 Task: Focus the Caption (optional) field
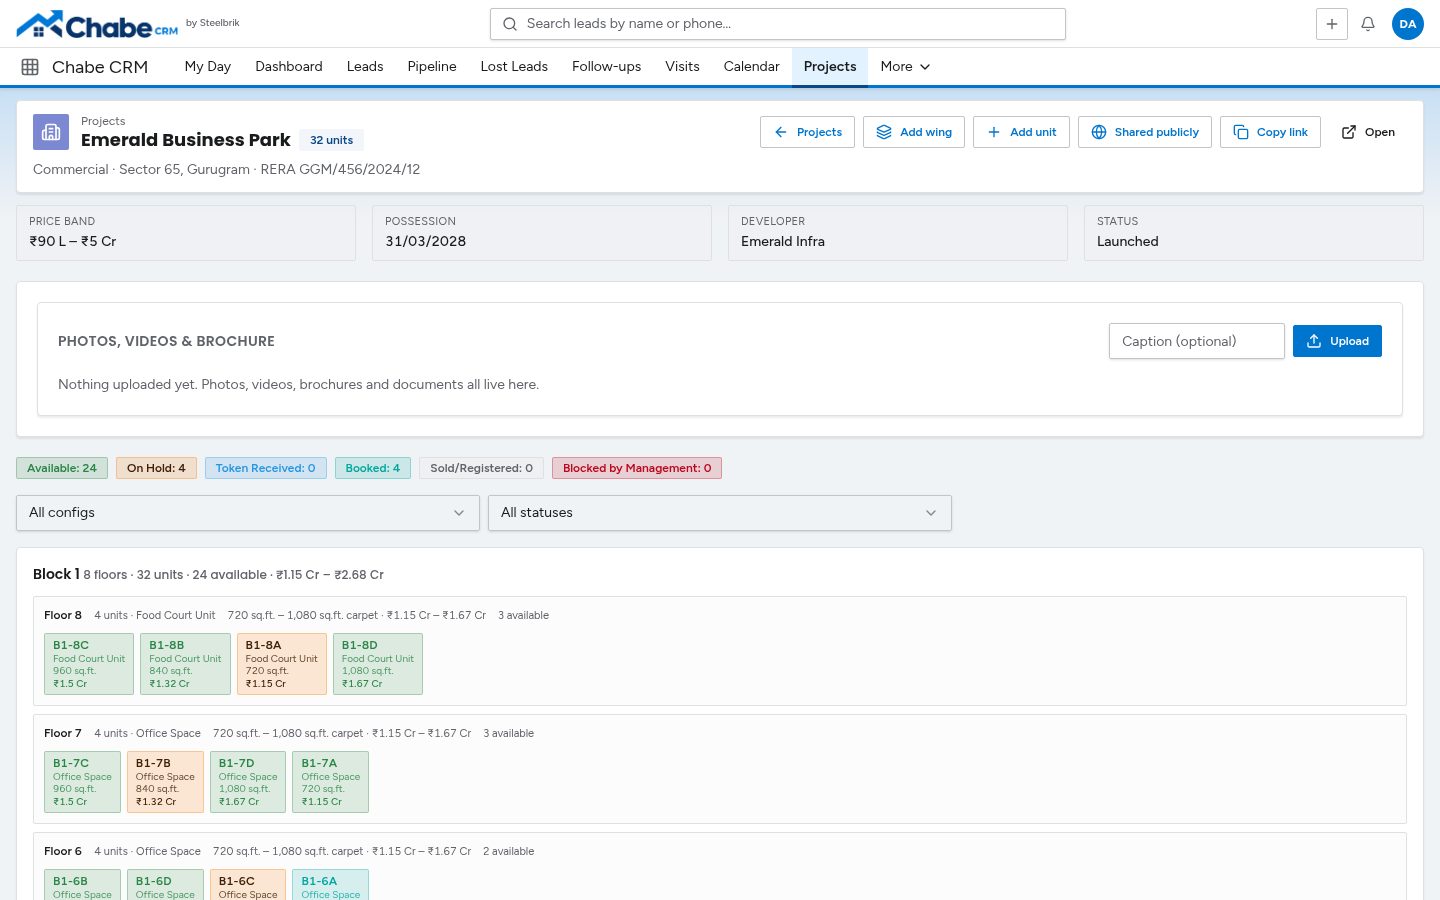click(x=1196, y=341)
